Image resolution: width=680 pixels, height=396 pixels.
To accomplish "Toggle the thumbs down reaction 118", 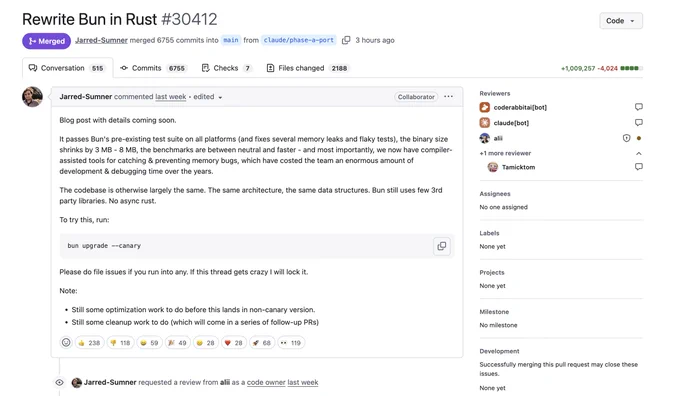I will (120, 343).
